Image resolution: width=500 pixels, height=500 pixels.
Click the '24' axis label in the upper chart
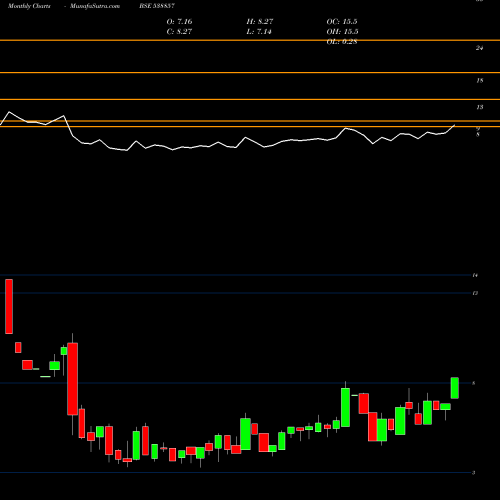coord(479,48)
